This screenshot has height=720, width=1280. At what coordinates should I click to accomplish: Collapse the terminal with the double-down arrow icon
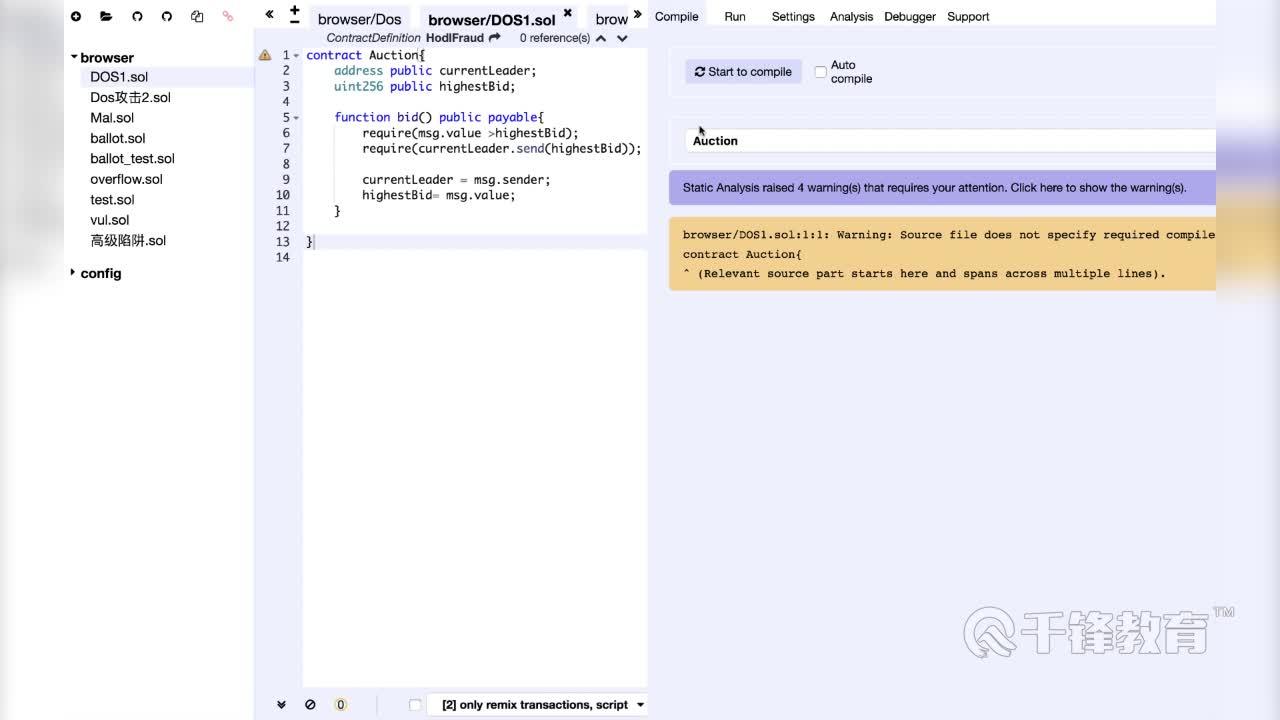coord(281,705)
